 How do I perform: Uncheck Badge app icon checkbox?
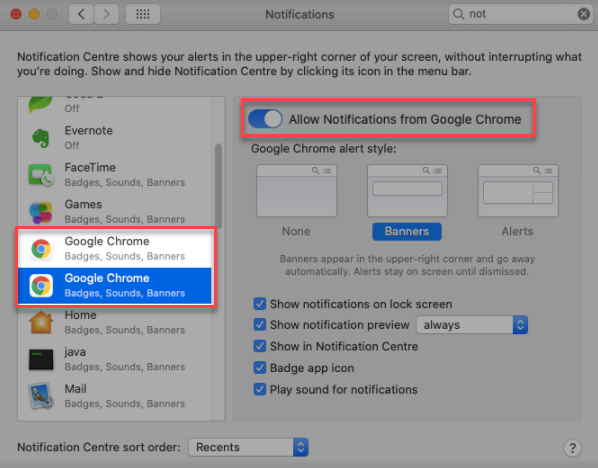[260, 368]
